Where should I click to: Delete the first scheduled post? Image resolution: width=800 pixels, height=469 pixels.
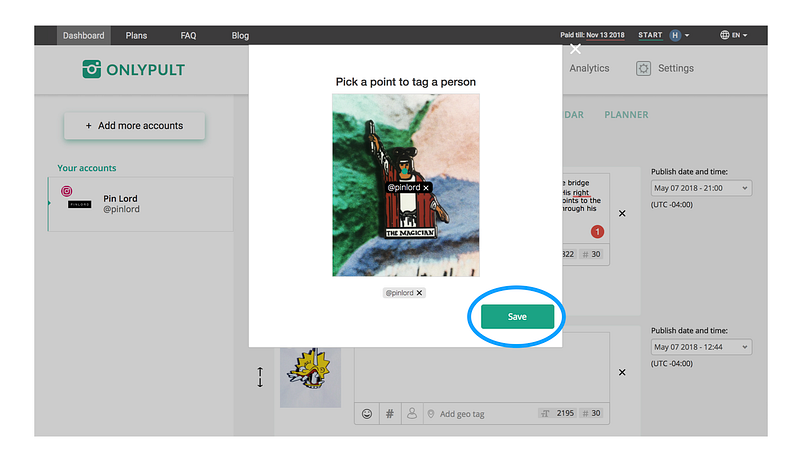tap(622, 213)
